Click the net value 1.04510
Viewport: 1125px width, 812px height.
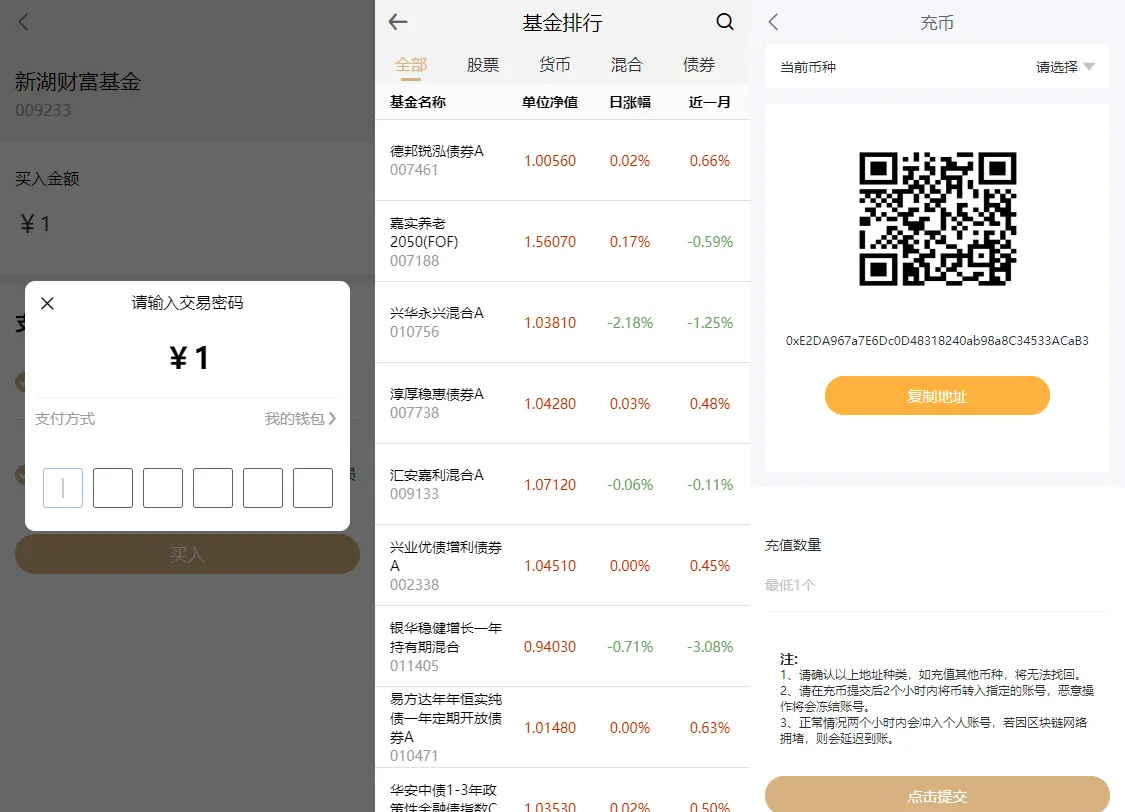pyautogui.click(x=550, y=566)
